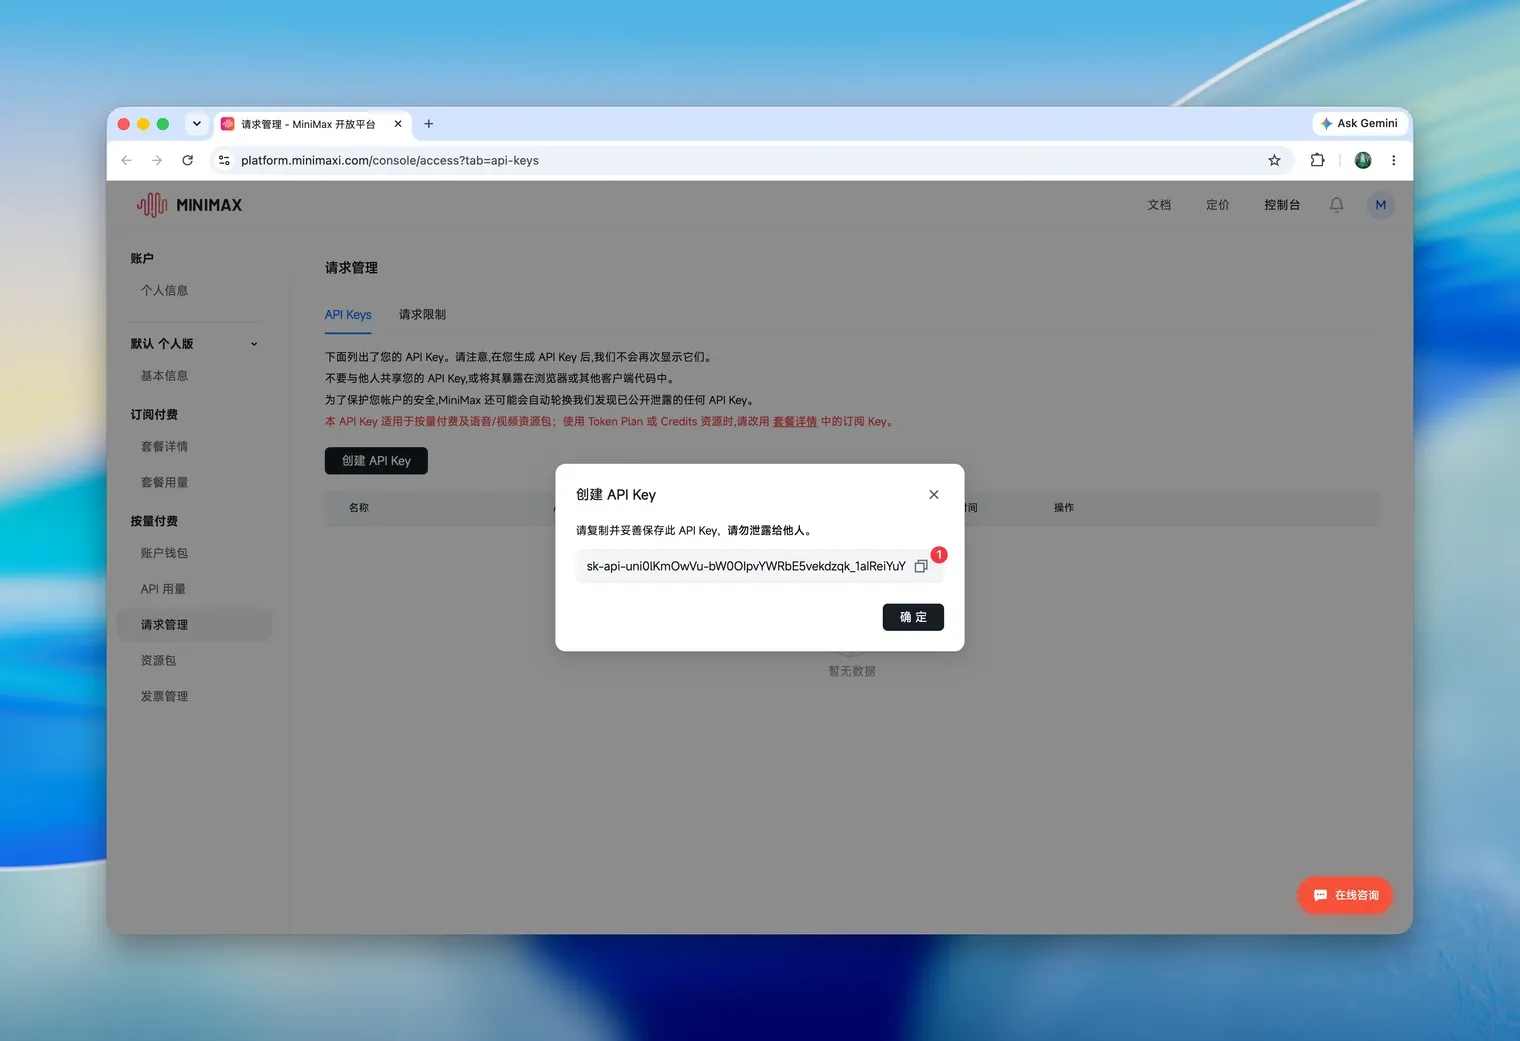1520x1041 pixels.
Task: Confirm with the 确定 button
Action: [913, 617]
